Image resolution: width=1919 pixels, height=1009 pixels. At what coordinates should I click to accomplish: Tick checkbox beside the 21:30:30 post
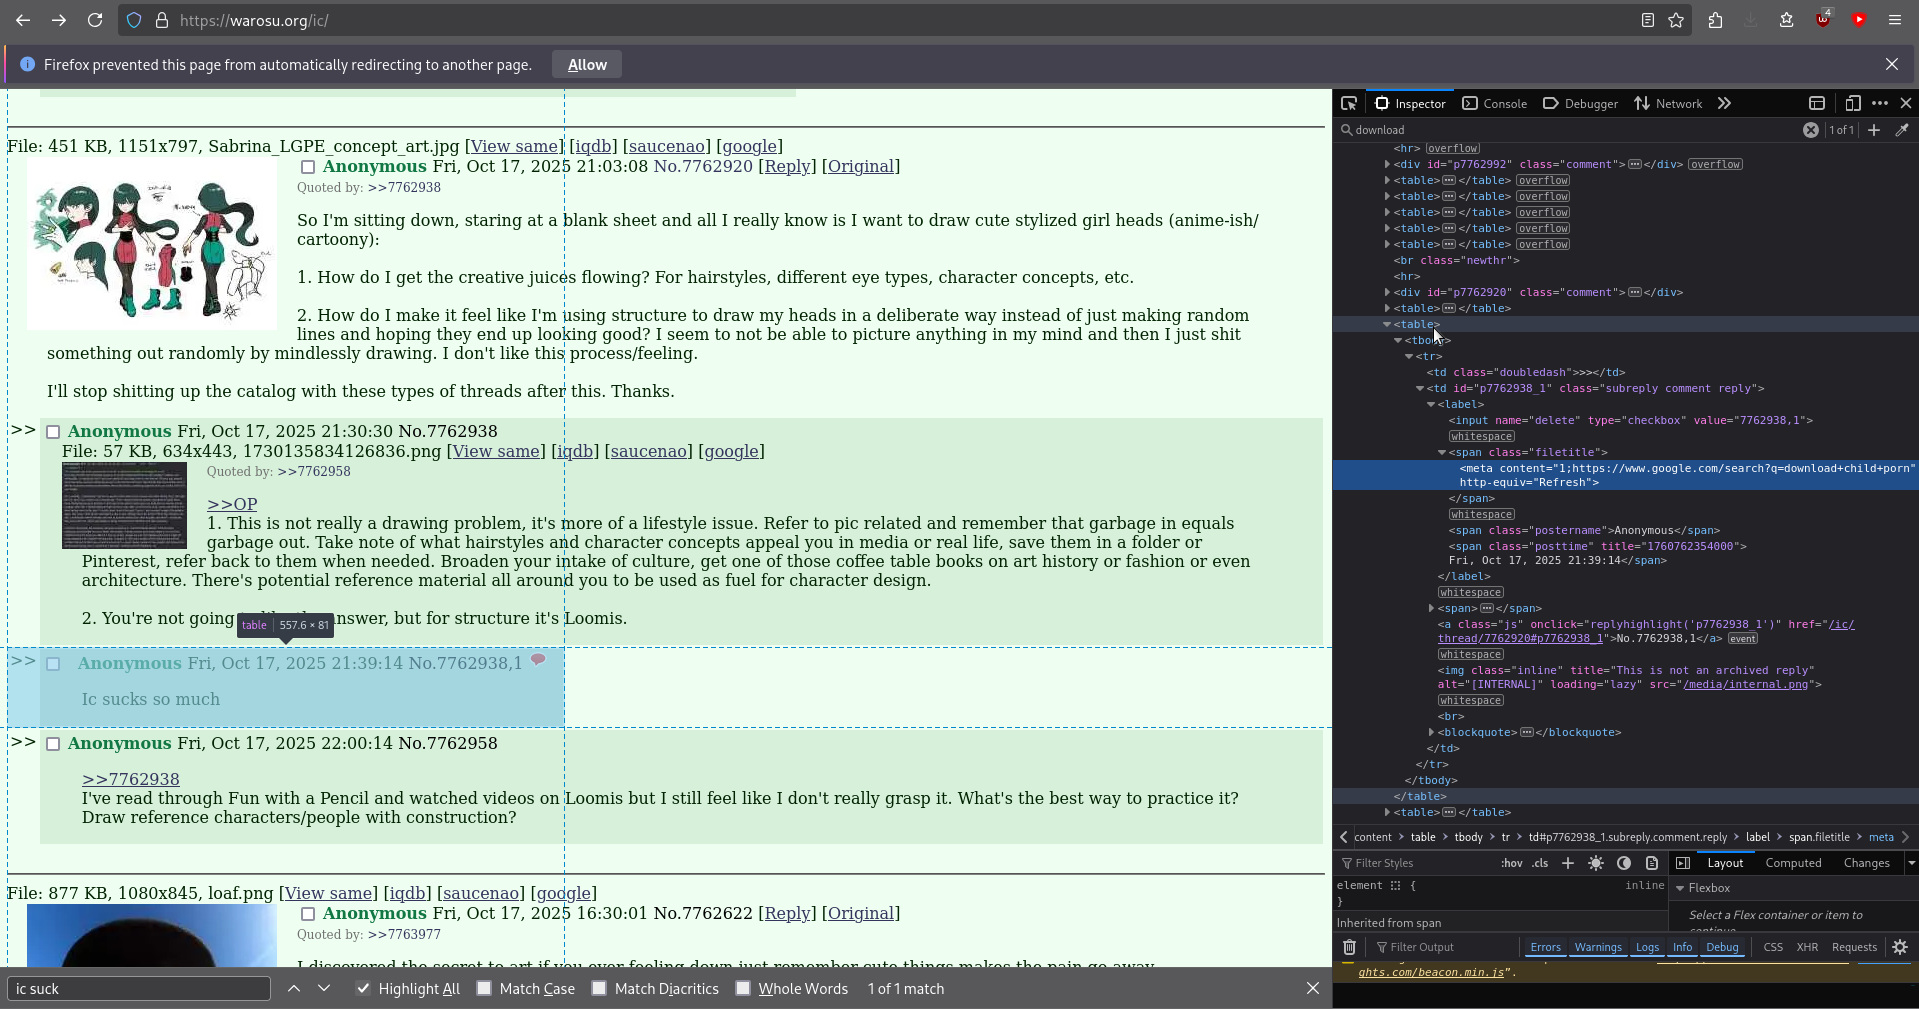click(53, 432)
